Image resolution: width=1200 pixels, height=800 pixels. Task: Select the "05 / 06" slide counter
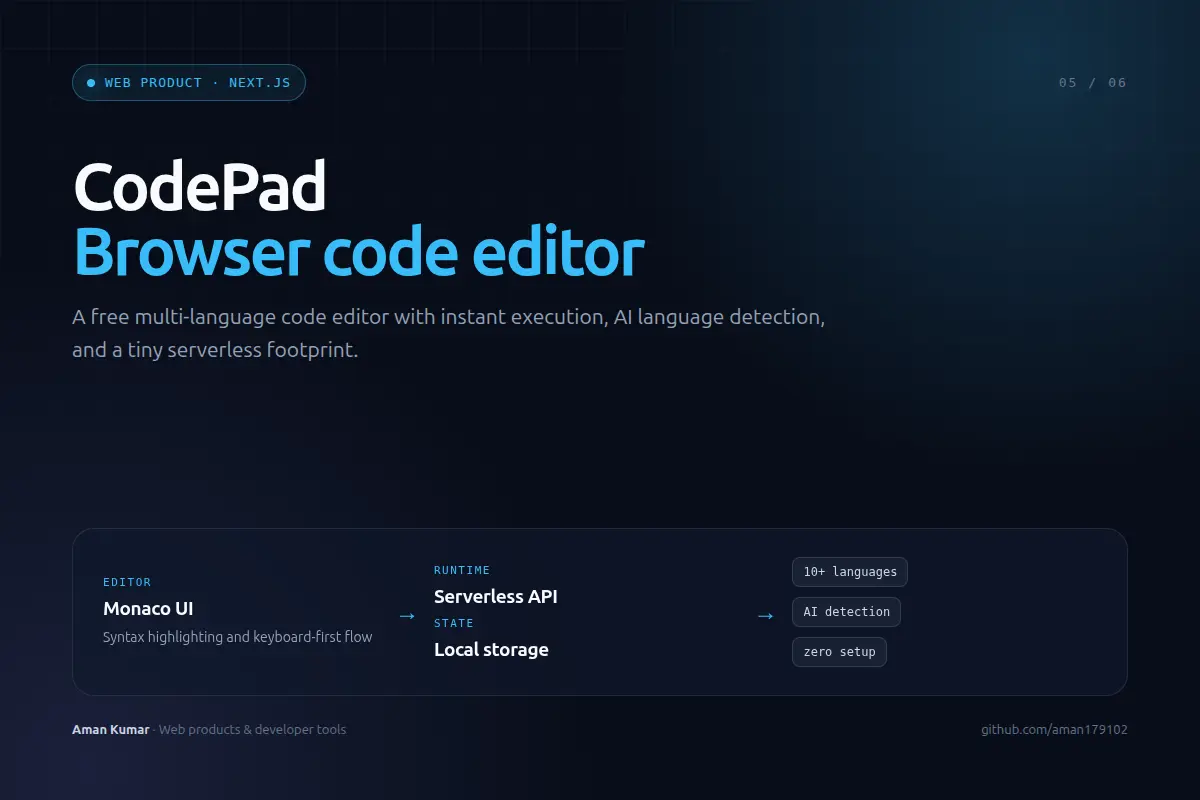click(x=1092, y=83)
